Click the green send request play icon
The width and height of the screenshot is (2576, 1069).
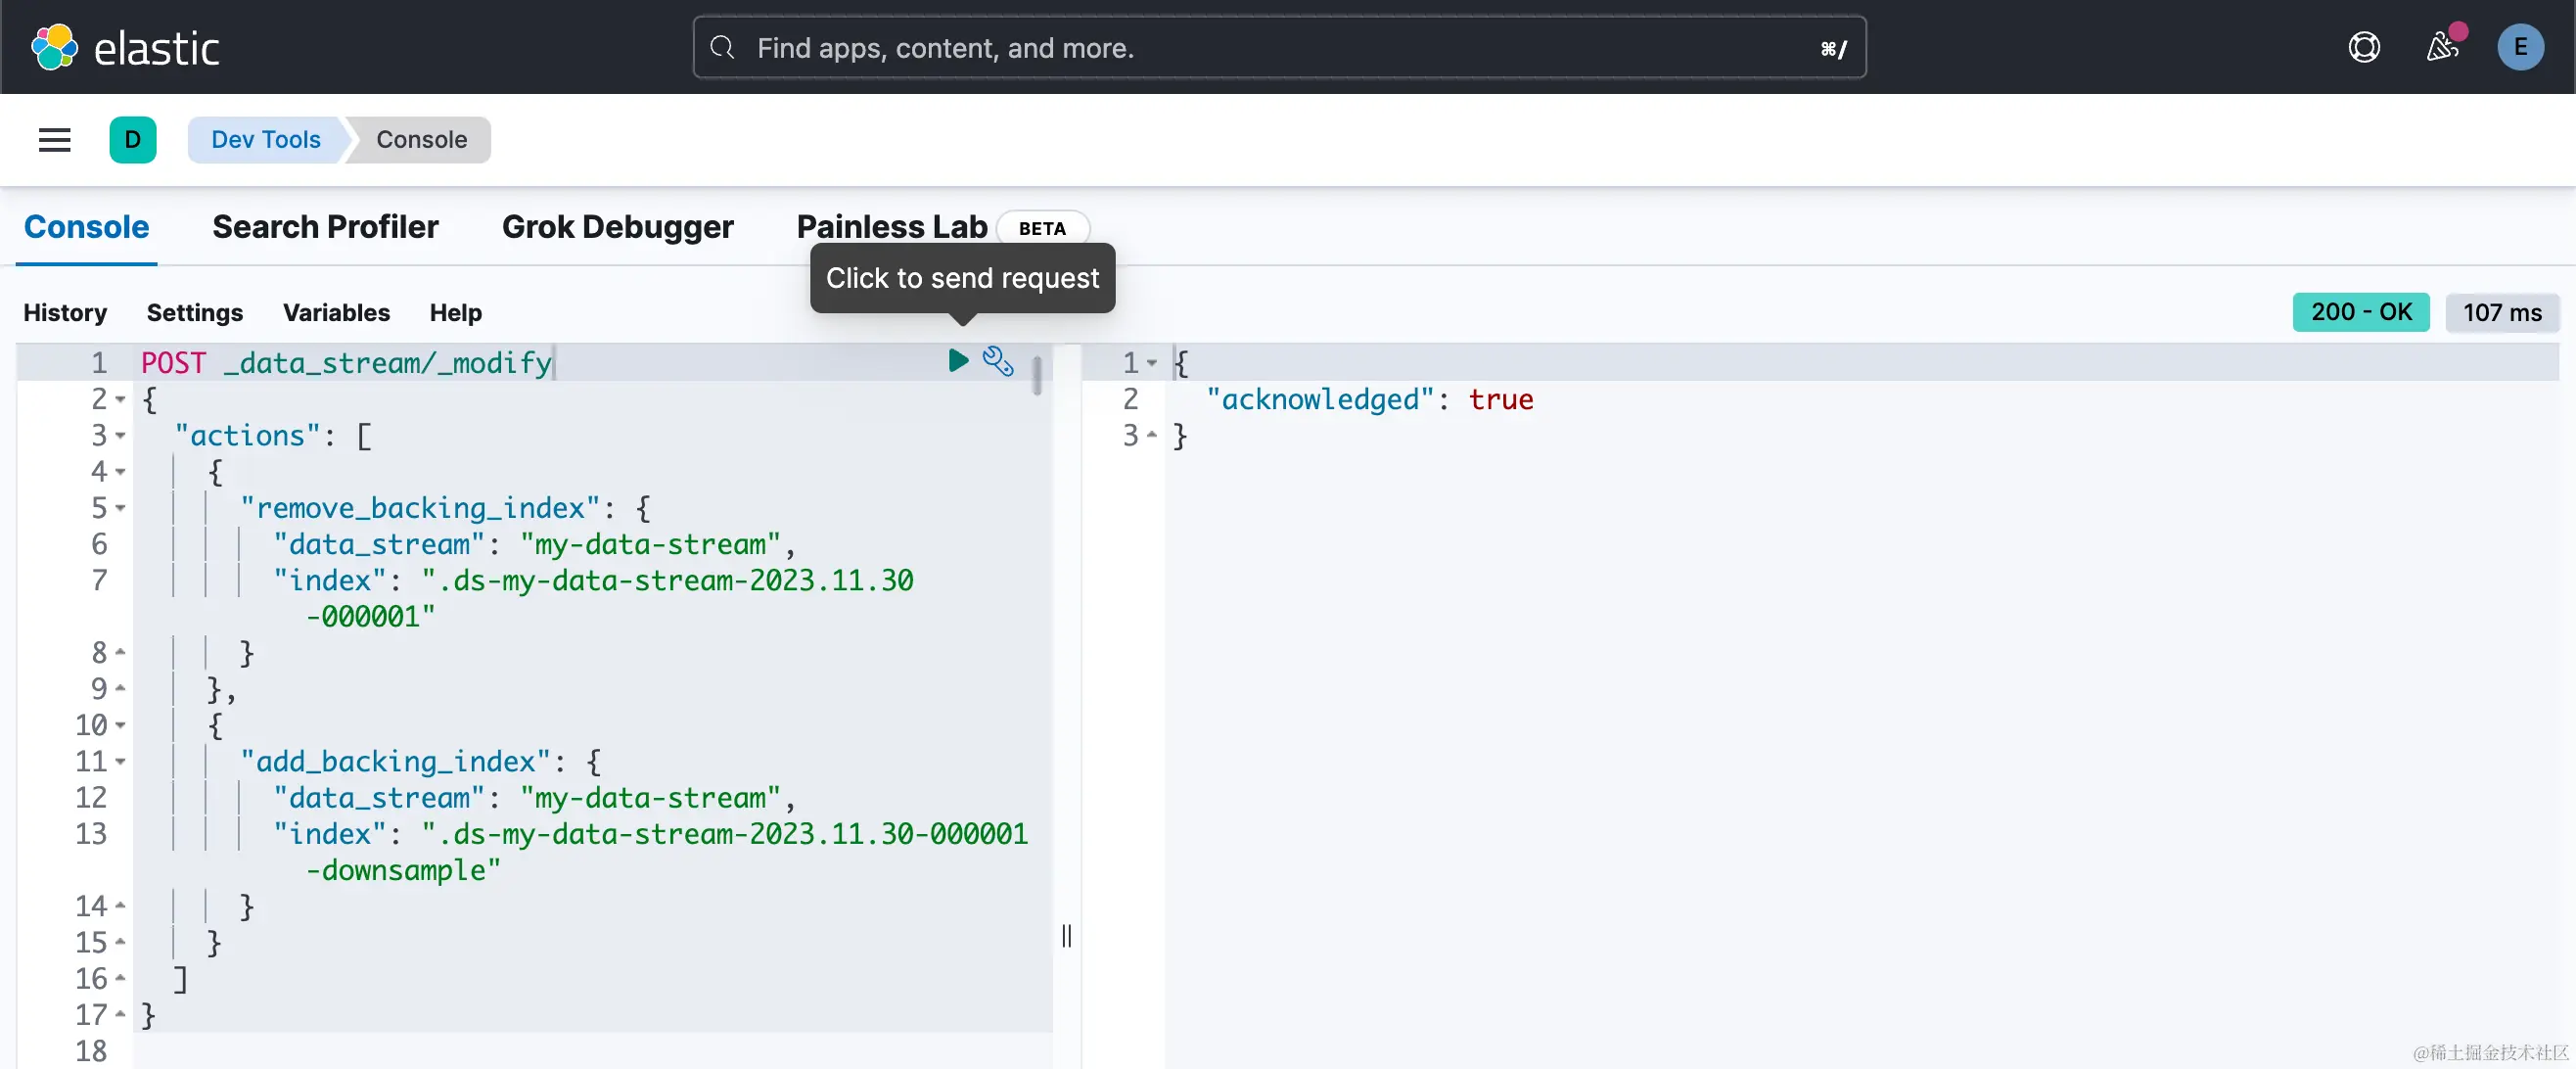click(x=957, y=360)
